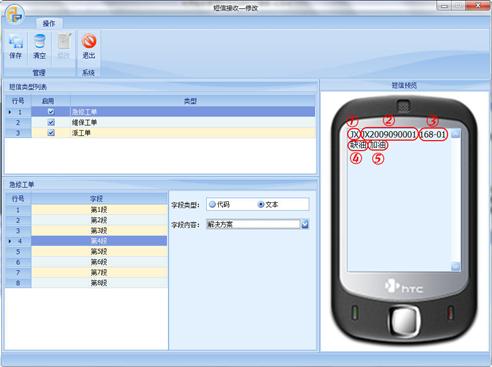492x367 pixels.
Task: Click the 字段内容 field showing 解决方案
Action: pyautogui.click(x=253, y=224)
